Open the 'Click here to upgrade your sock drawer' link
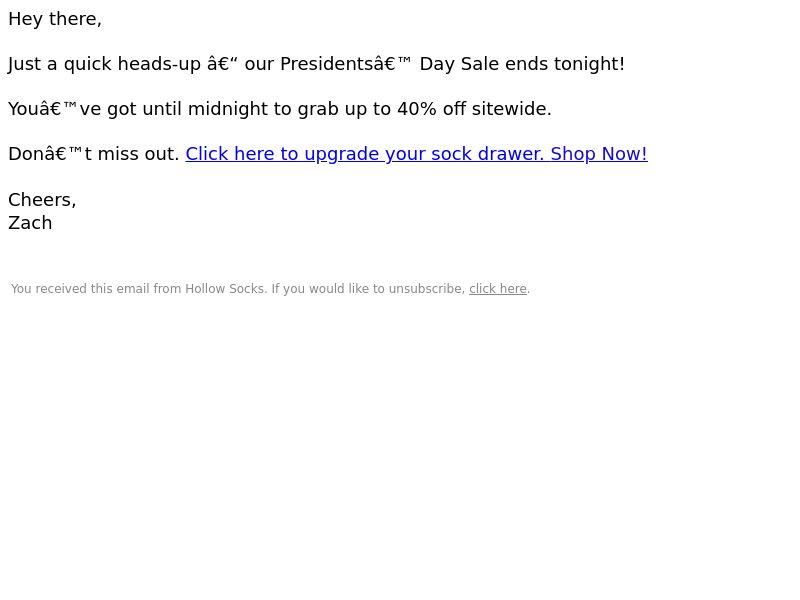Screen dimensions: 800x600 (416, 154)
